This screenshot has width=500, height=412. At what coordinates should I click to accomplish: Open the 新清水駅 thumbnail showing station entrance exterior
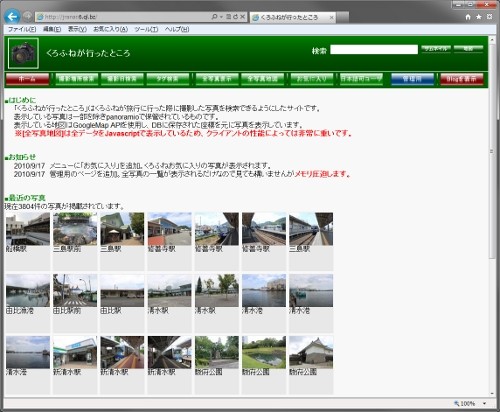pyautogui.click(x=75, y=352)
